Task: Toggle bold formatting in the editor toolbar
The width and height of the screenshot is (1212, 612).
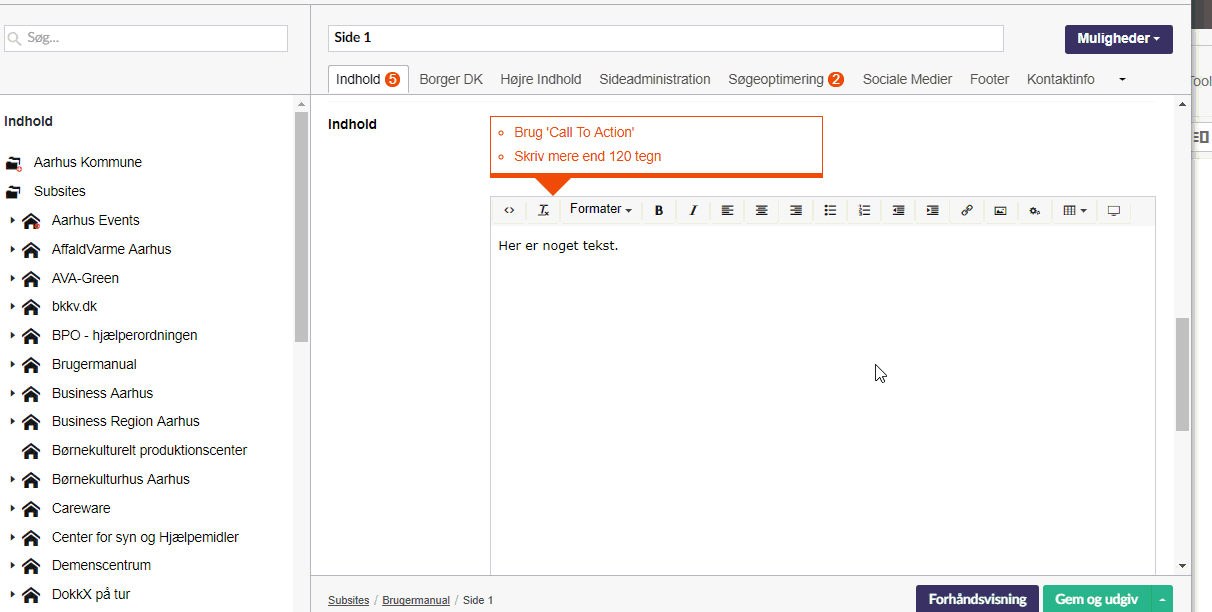Action: click(x=659, y=210)
